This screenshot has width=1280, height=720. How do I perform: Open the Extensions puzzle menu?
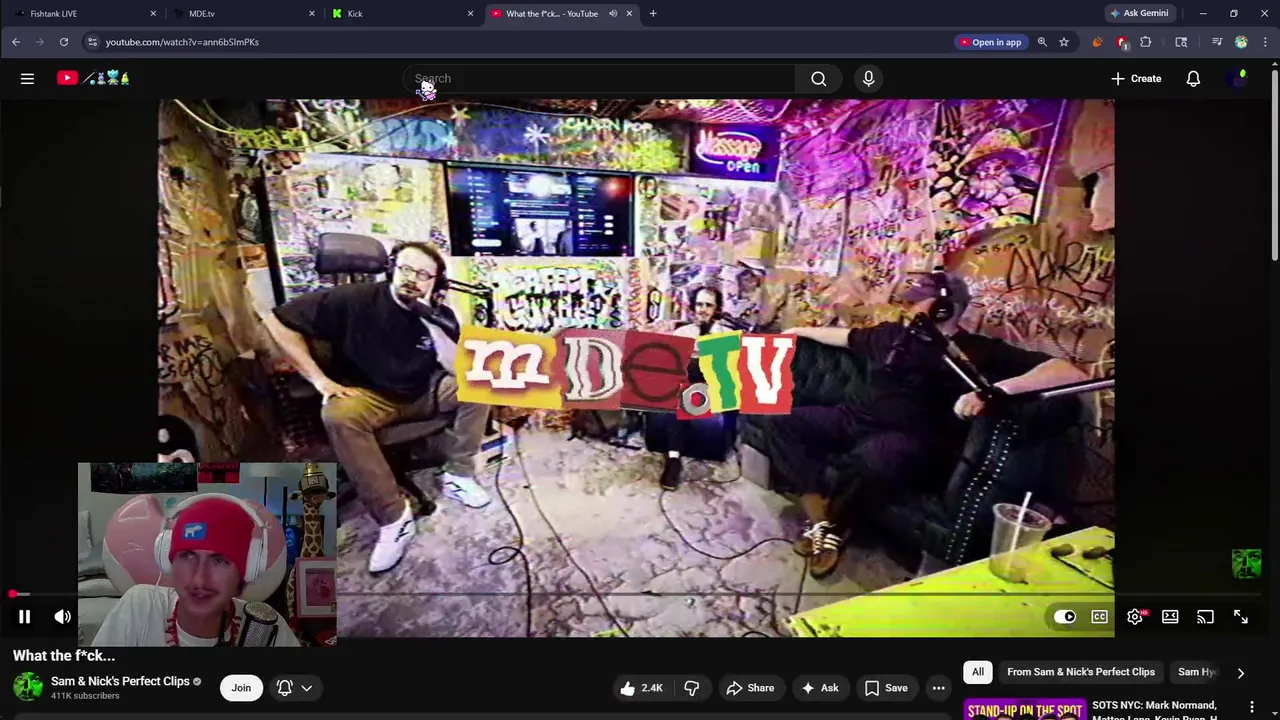point(1146,42)
